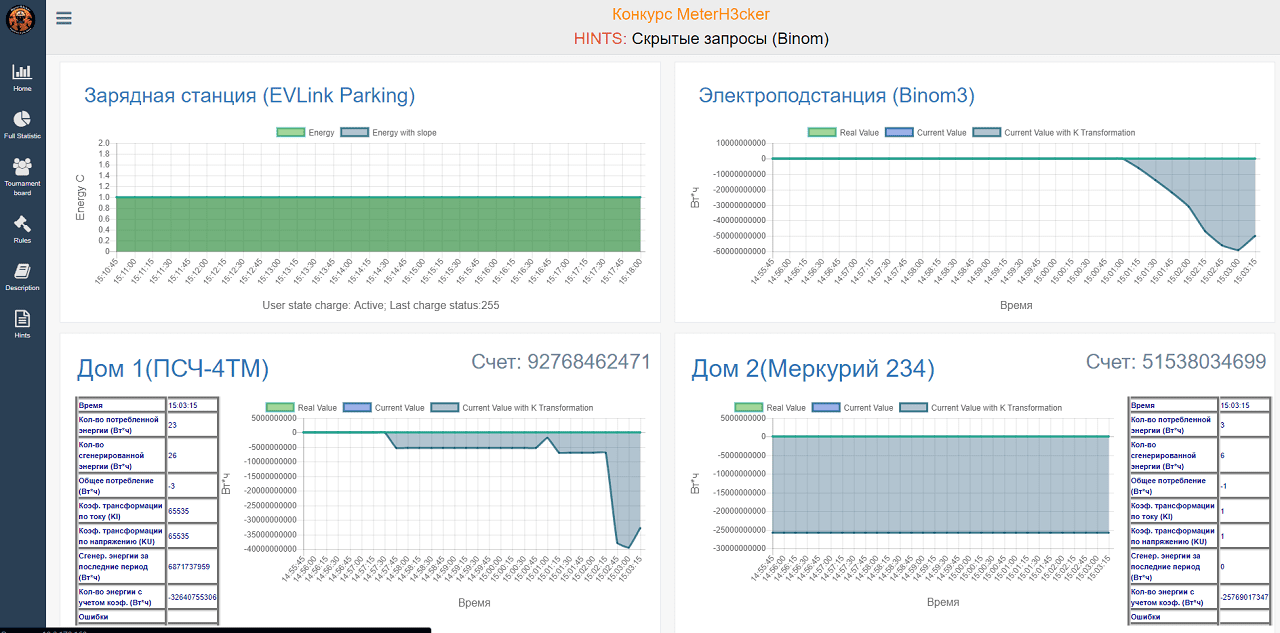This screenshot has width=1280, height=633.
Task: Click Ошибки row in Дом 1 table
Action: coord(148,617)
